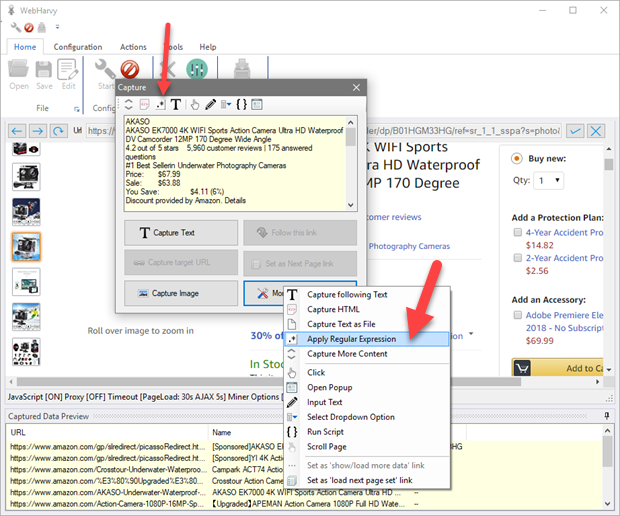
Task: Click the regular expression icon in Capture toolbar
Action: (159, 104)
